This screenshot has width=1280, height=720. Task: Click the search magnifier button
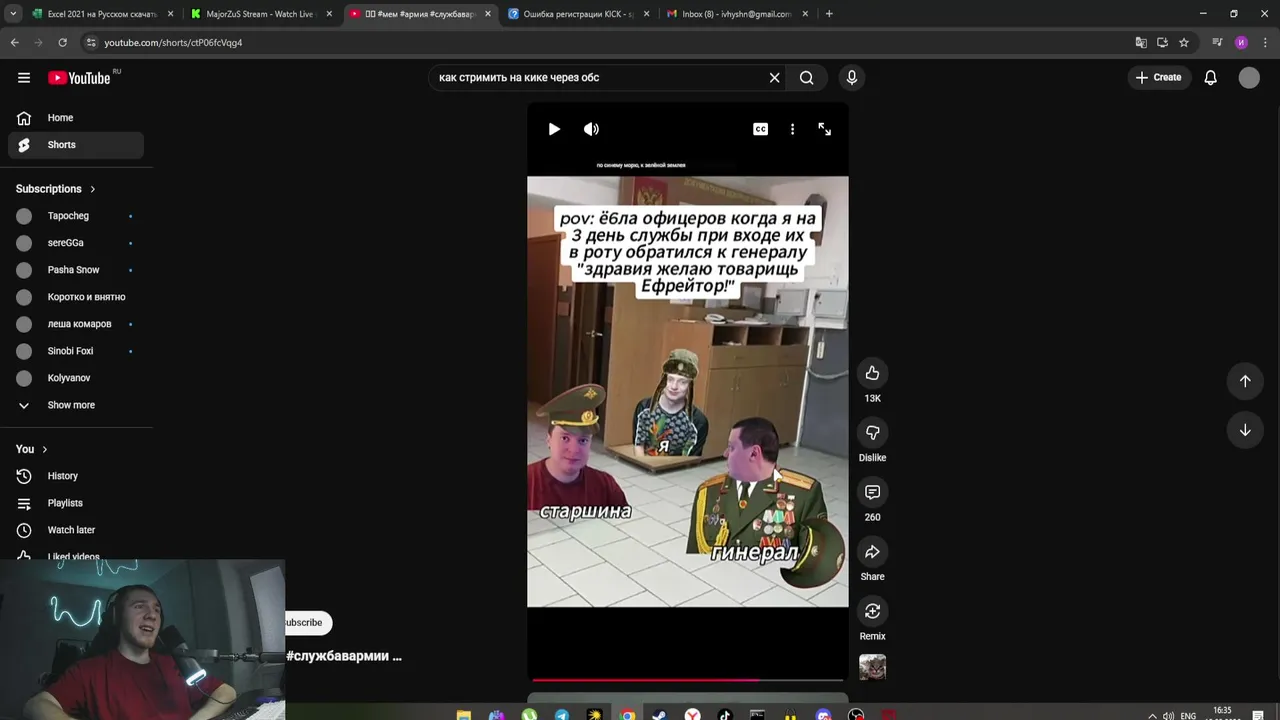click(x=807, y=77)
